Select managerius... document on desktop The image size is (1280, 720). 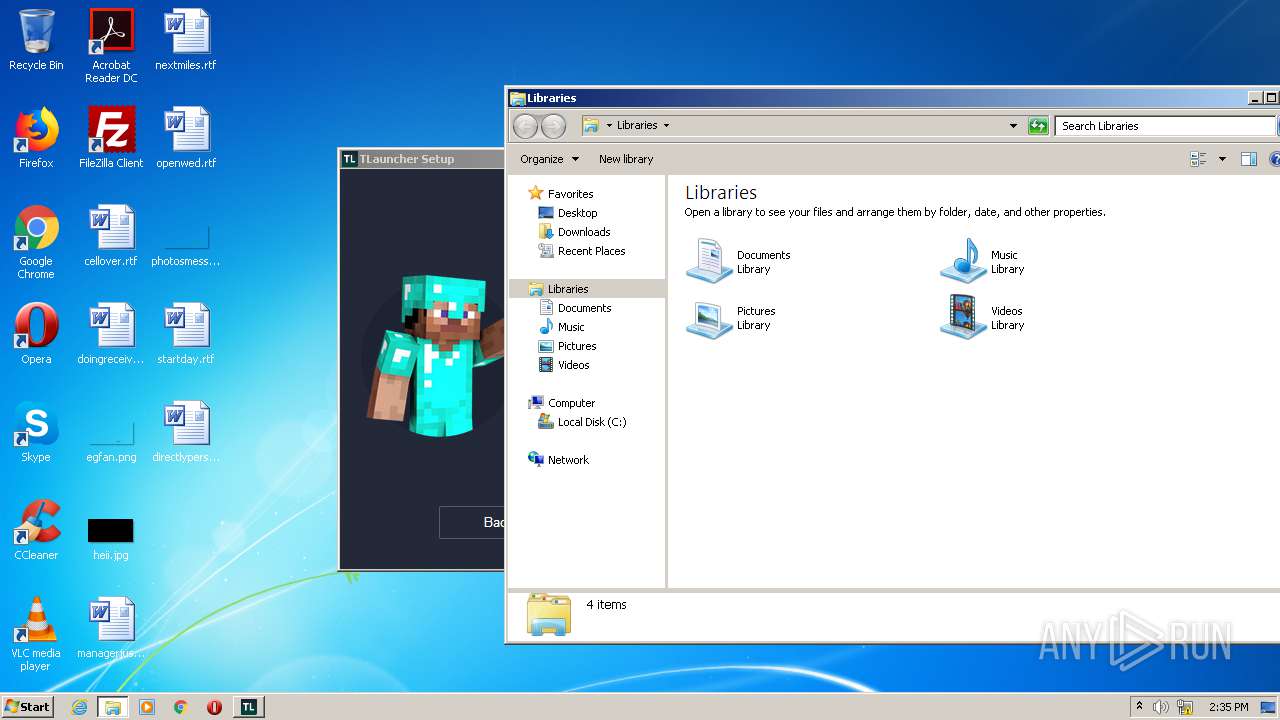tap(111, 628)
